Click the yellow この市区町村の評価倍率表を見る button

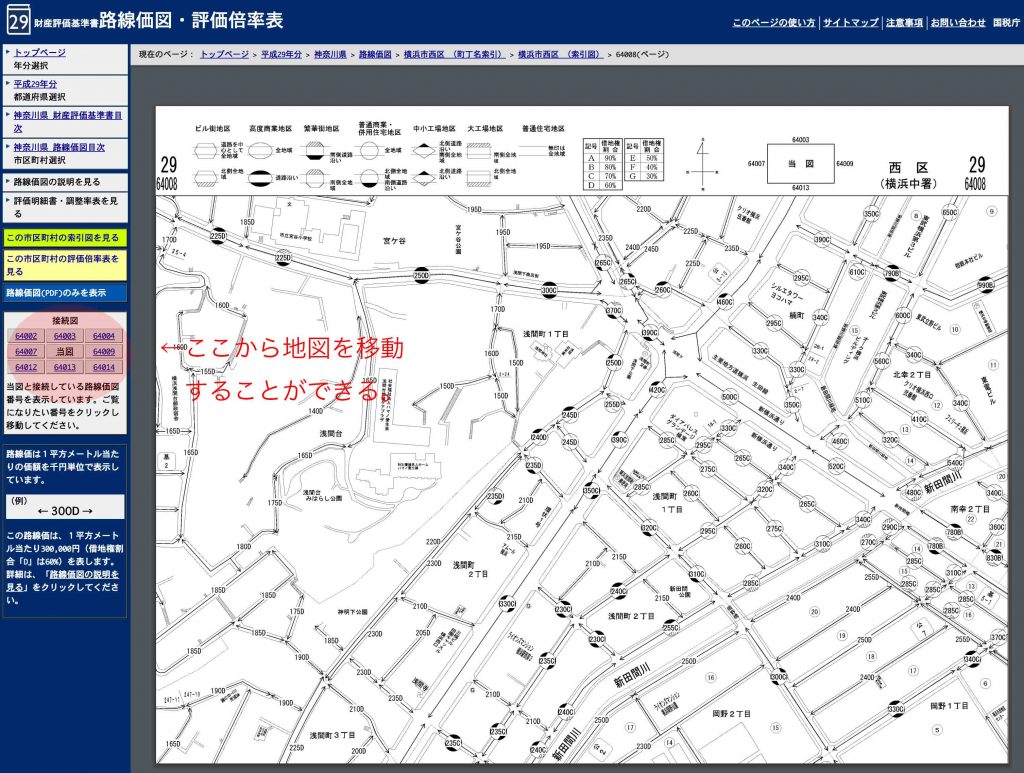pyautogui.click(x=62, y=265)
